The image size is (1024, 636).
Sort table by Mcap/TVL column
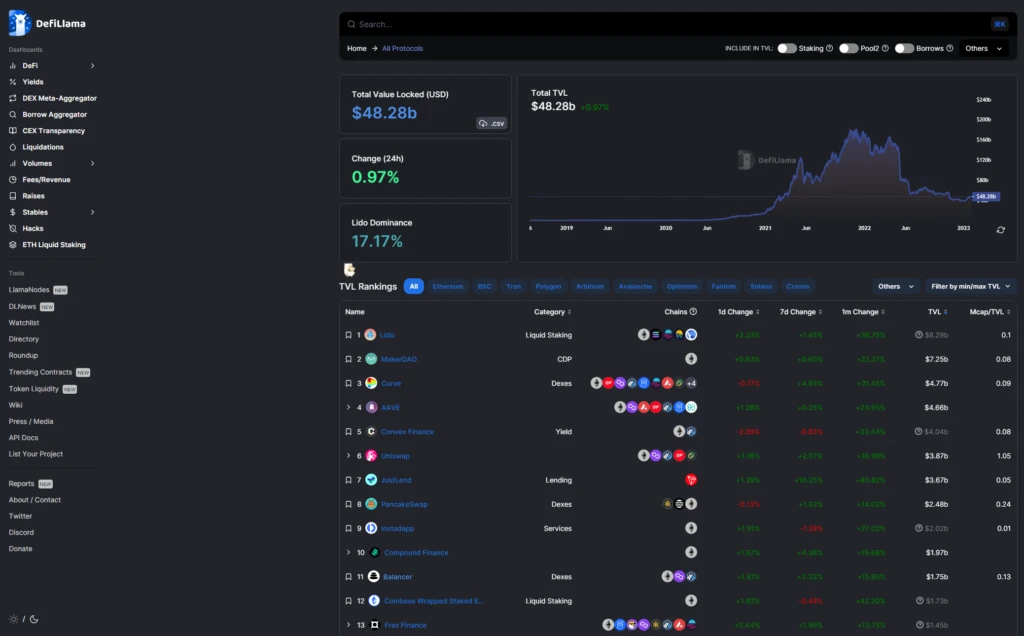click(x=990, y=312)
